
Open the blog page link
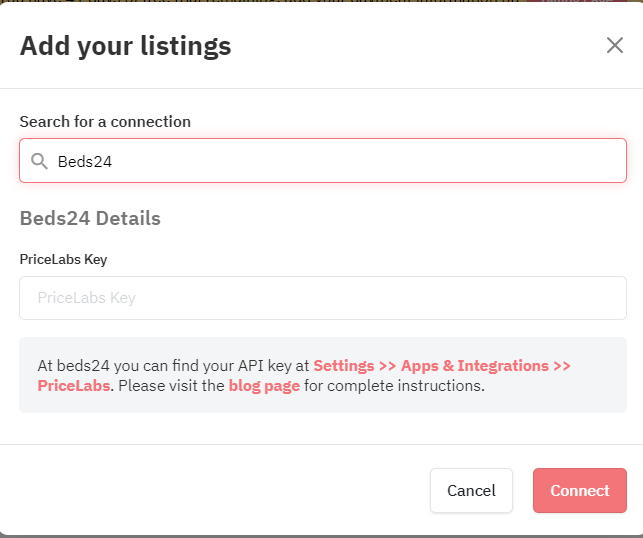click(264, 386)
